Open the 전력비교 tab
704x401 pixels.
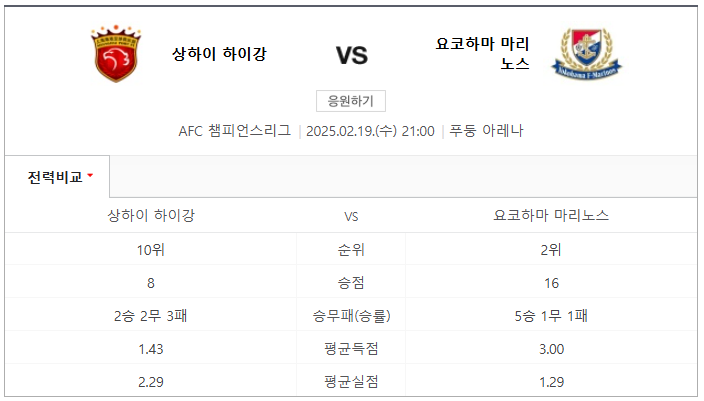57,177
